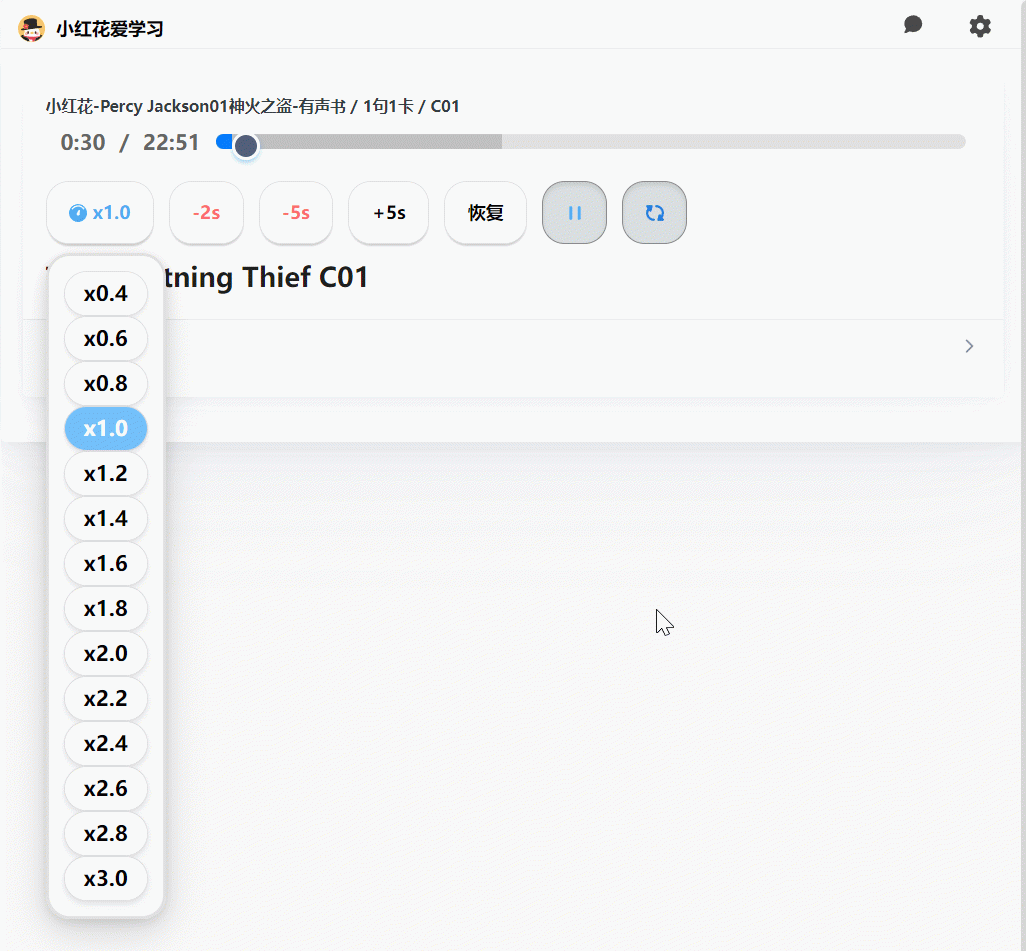Image resolution: width=1026 pixels, height=951 pixels.
Task: Choose the highlighted x1.0 speed option
Action: click(106, 429)
